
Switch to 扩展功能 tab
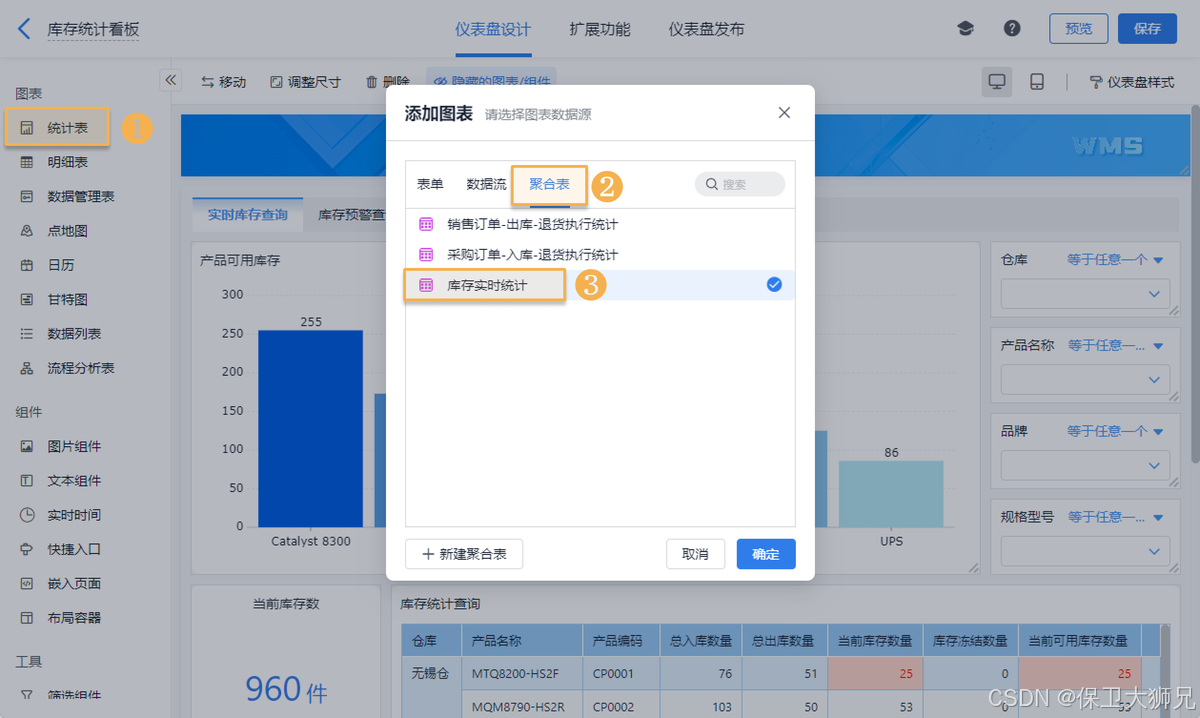tap(600, 29)
